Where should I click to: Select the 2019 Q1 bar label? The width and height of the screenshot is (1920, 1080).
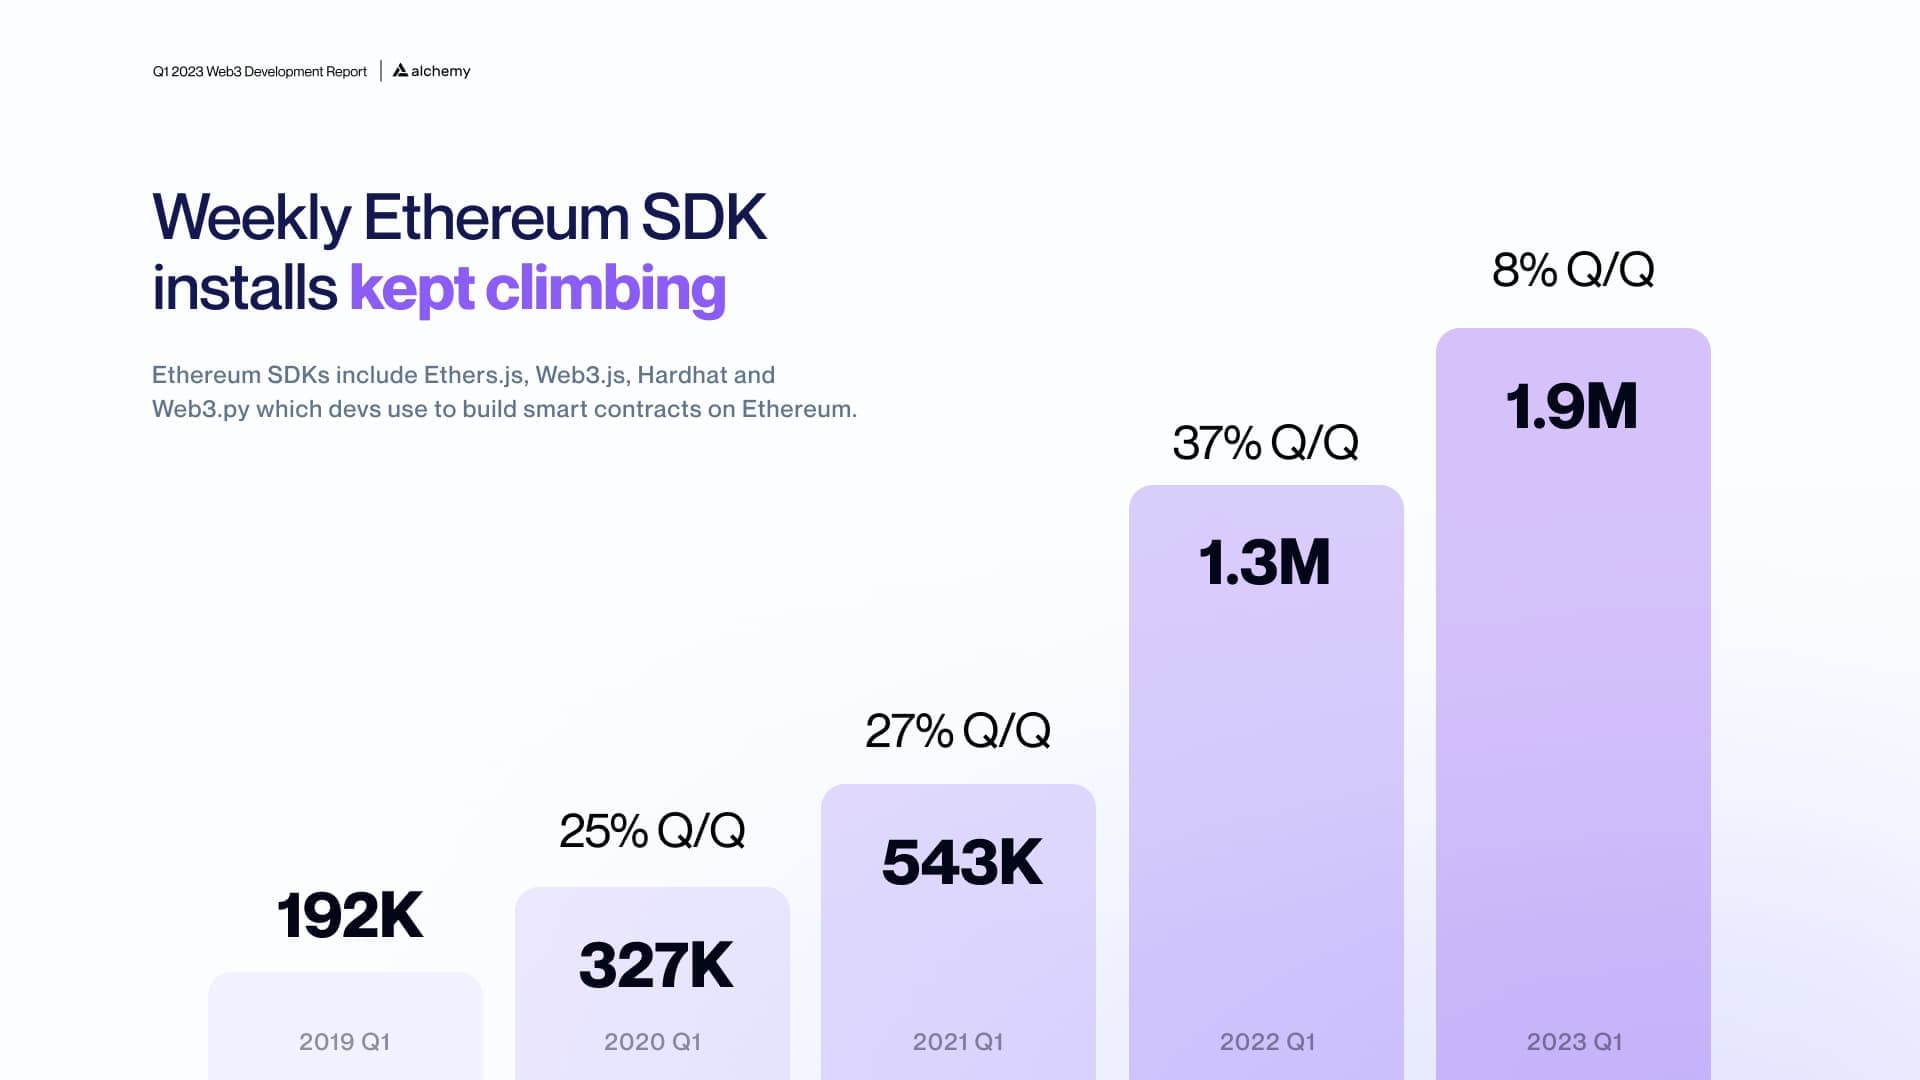pyautogui.click(x=344, y=1042)
